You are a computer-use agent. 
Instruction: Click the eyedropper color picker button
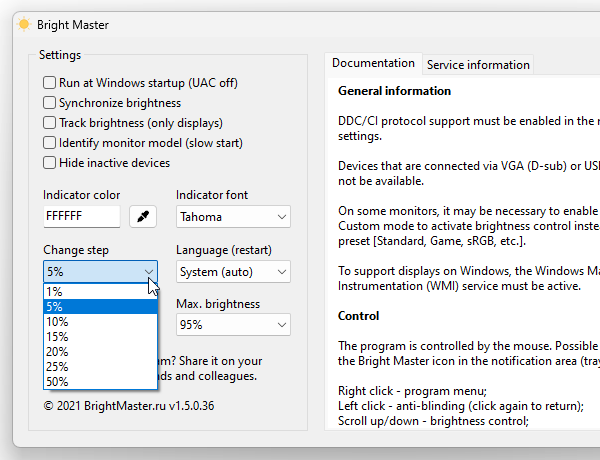(x=143, y=217)
